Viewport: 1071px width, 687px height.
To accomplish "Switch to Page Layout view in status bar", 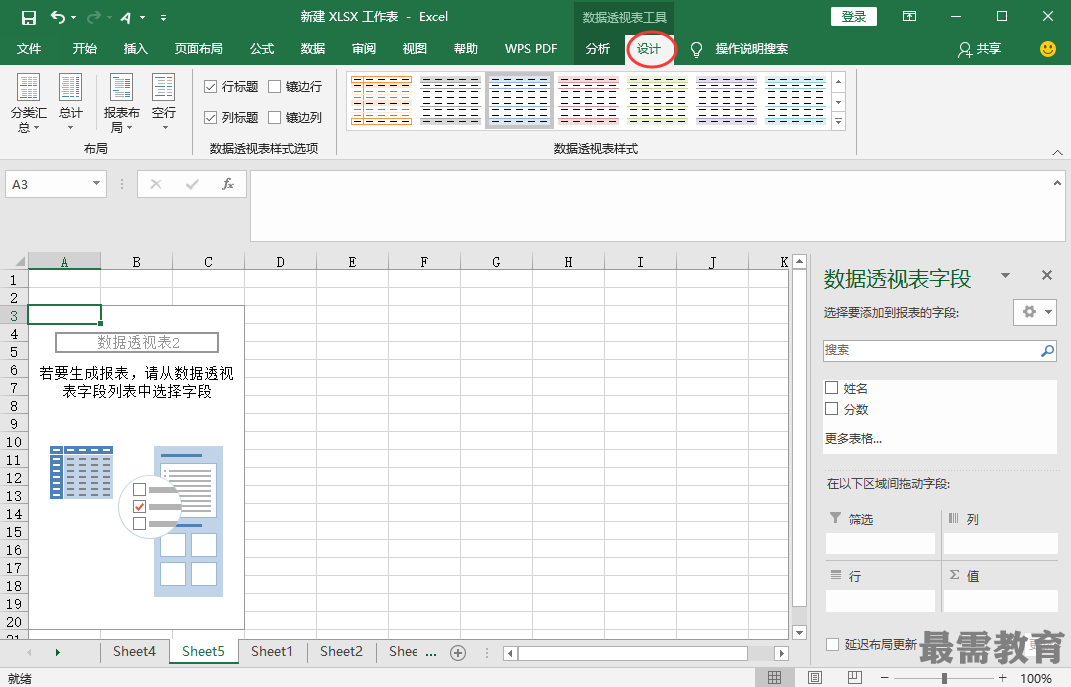I will [x=814, y=677].
